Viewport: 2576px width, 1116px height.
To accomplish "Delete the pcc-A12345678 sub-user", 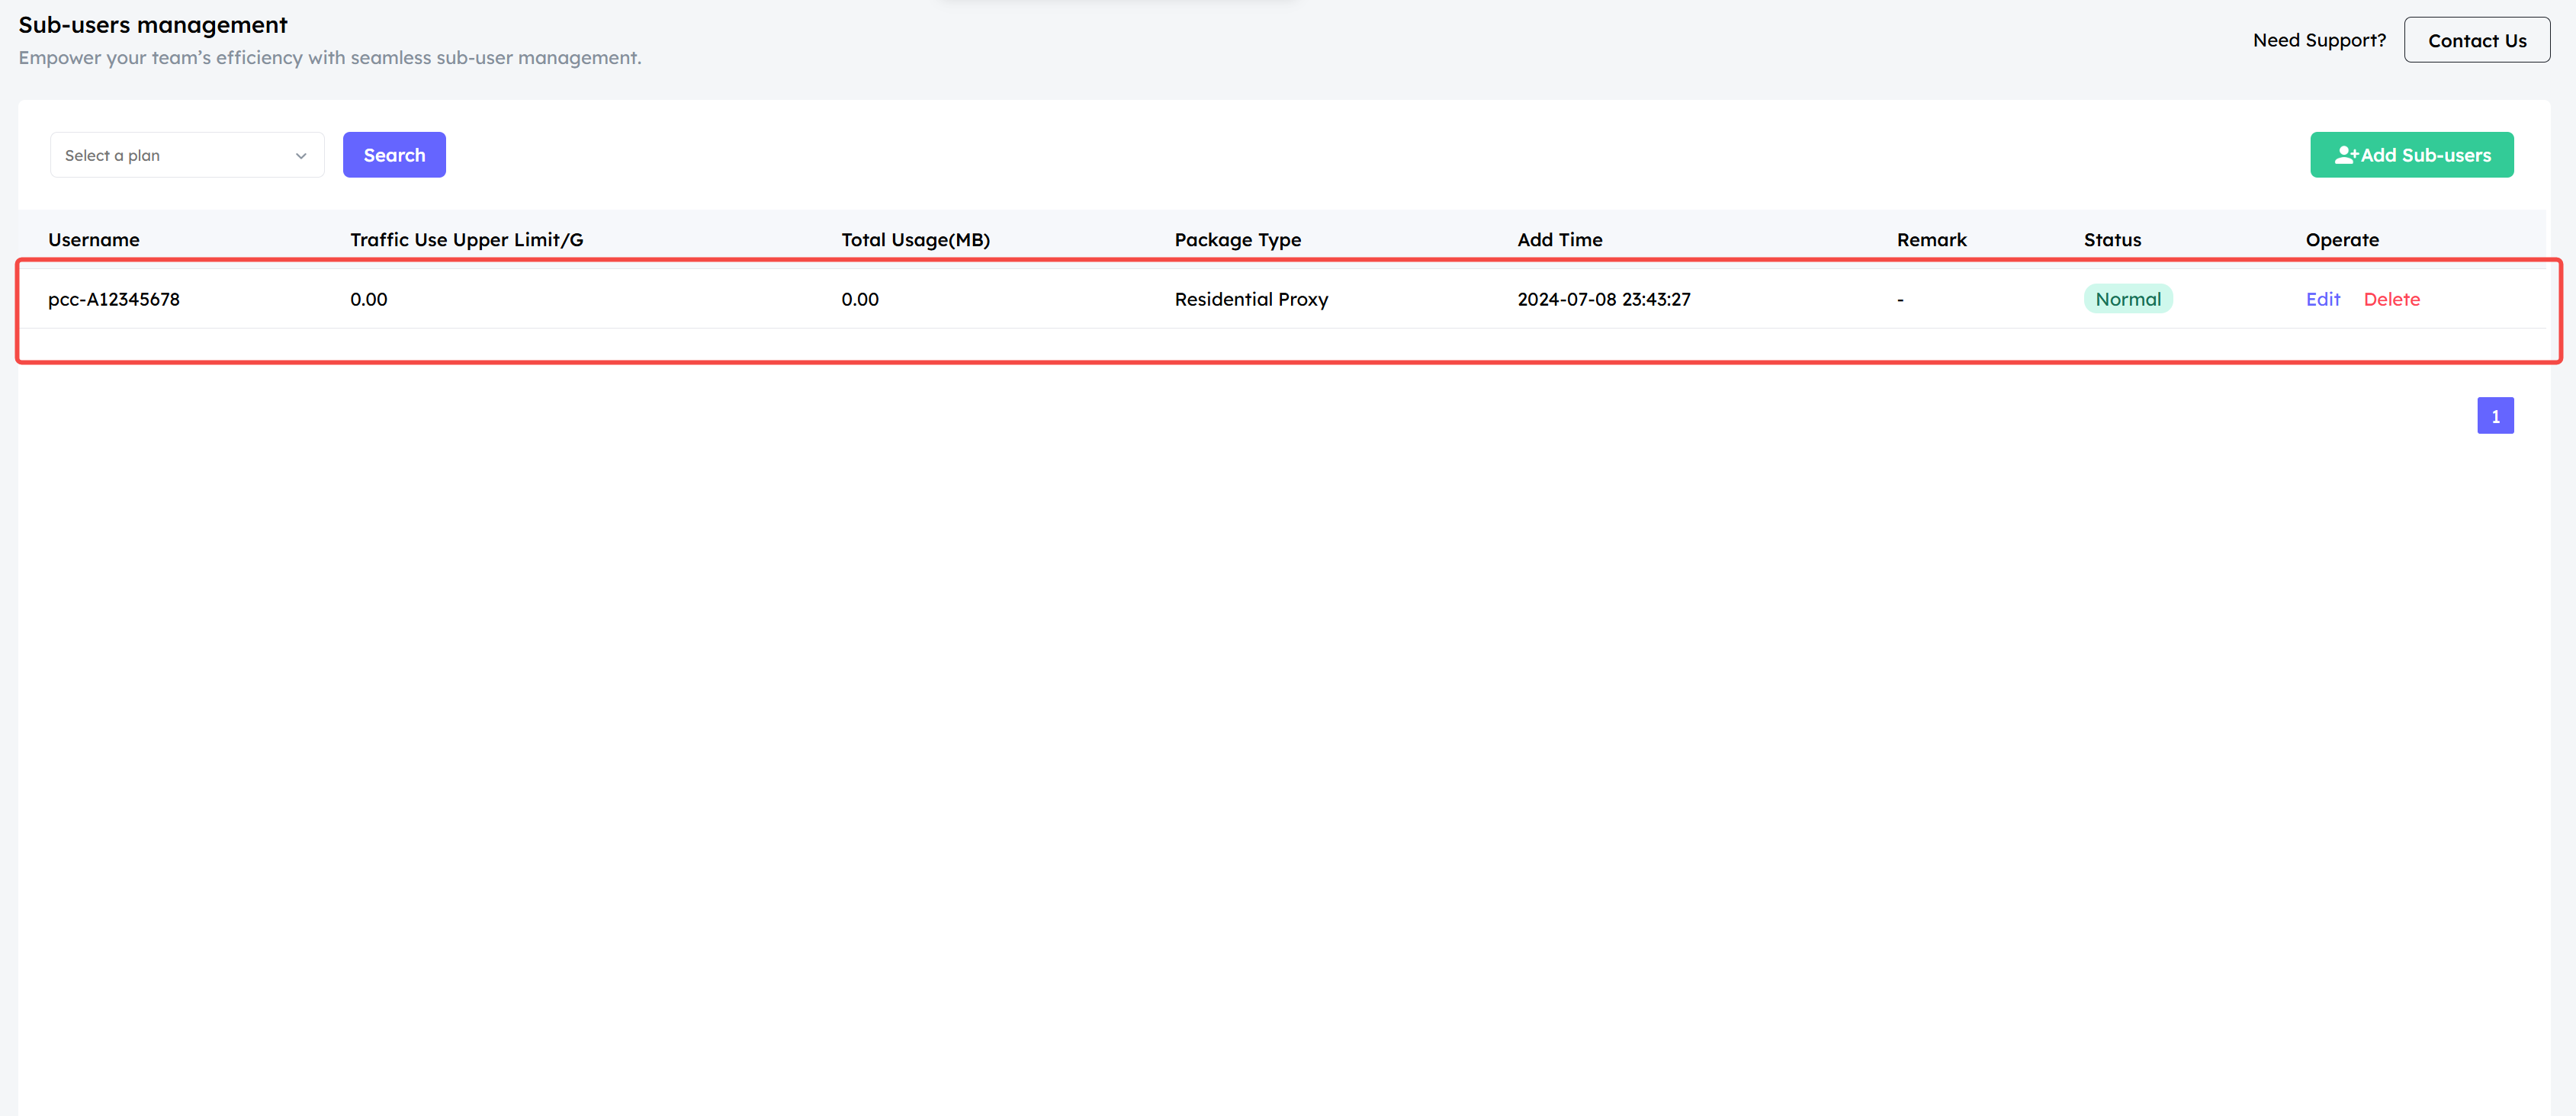I will tap(2392, 299).
